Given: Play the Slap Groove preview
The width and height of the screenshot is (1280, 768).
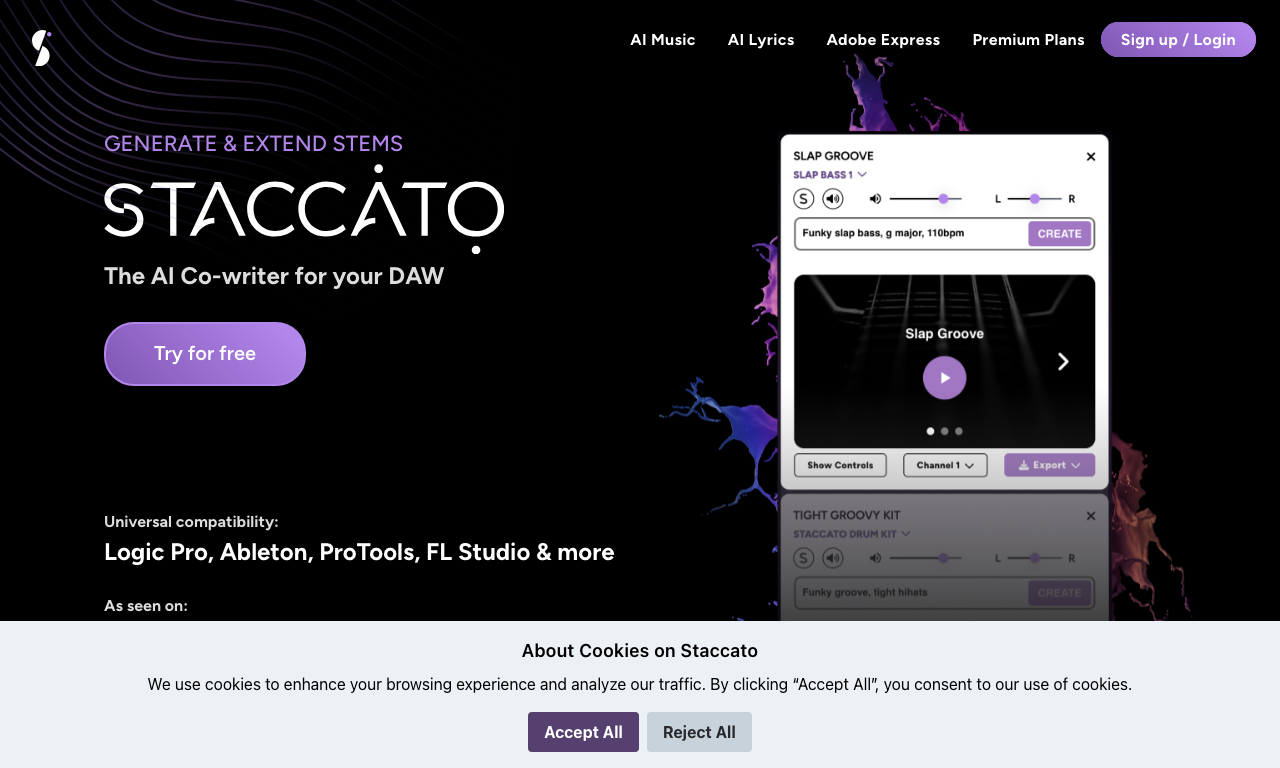Looking at the screenshot, I should click(x=945, y=378).
